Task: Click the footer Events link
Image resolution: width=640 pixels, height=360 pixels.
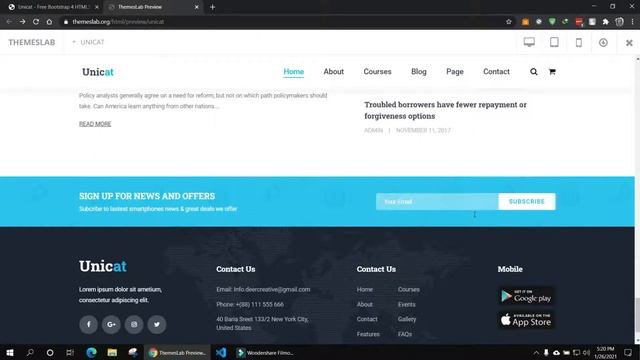Action: [407, 304]
